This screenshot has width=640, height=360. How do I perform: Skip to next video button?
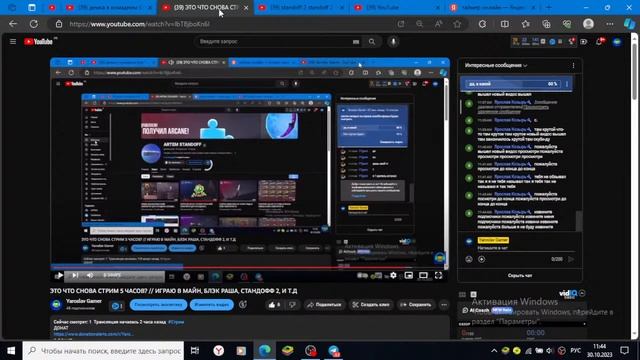(75, 276)
